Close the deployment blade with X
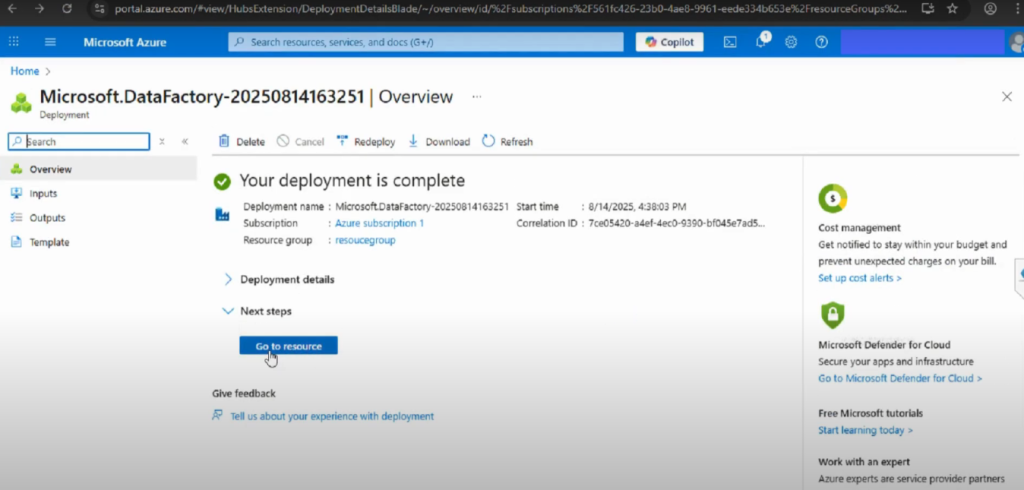 coord(1006,97)
